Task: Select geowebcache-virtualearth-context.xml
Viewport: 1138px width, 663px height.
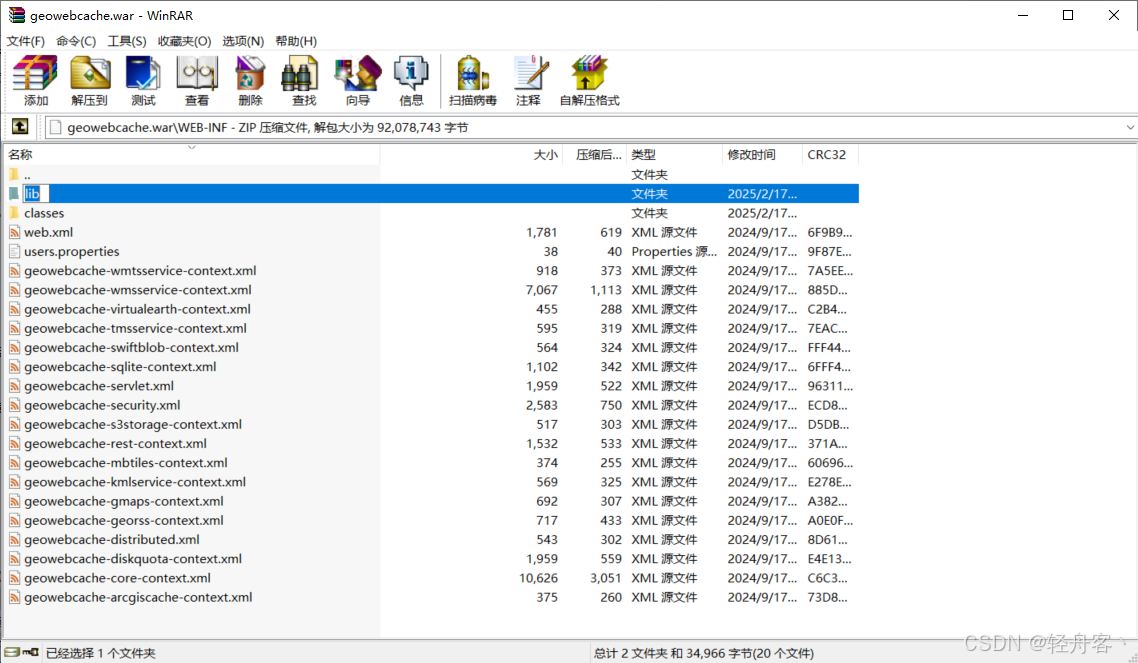Action: [x=137, y=309]
